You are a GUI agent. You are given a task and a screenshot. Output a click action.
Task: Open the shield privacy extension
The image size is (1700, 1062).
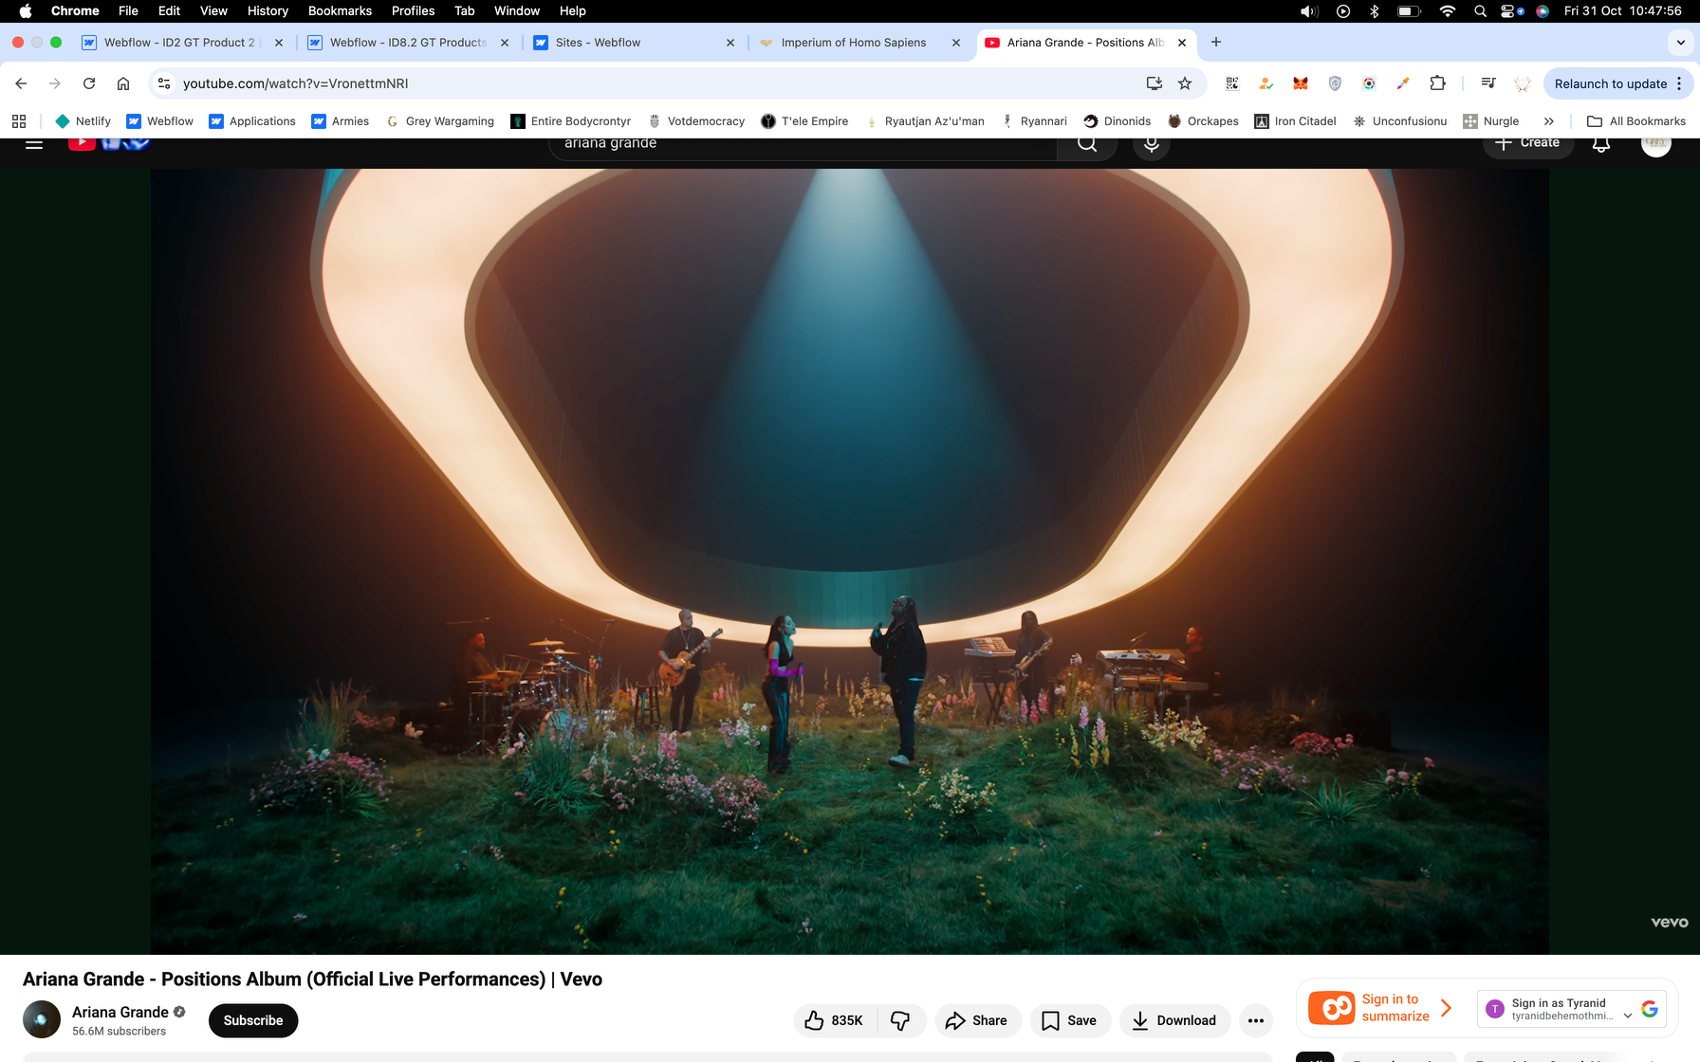[1334, 84]
